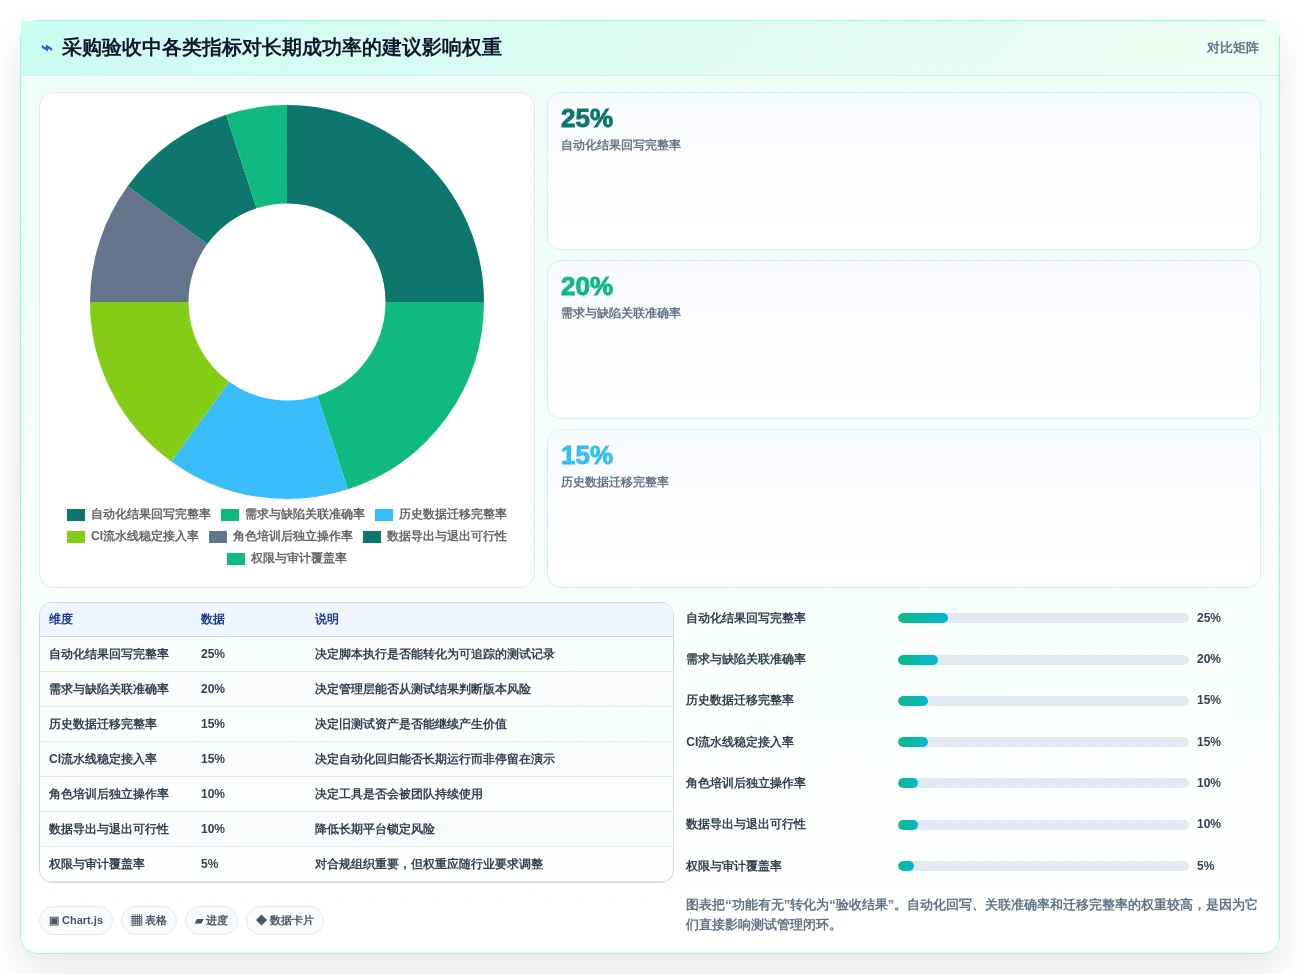Click progress bar for 角色培训后独立操作率
This screenshot has height=974, width=1300.
click(x=1043, y=783)
